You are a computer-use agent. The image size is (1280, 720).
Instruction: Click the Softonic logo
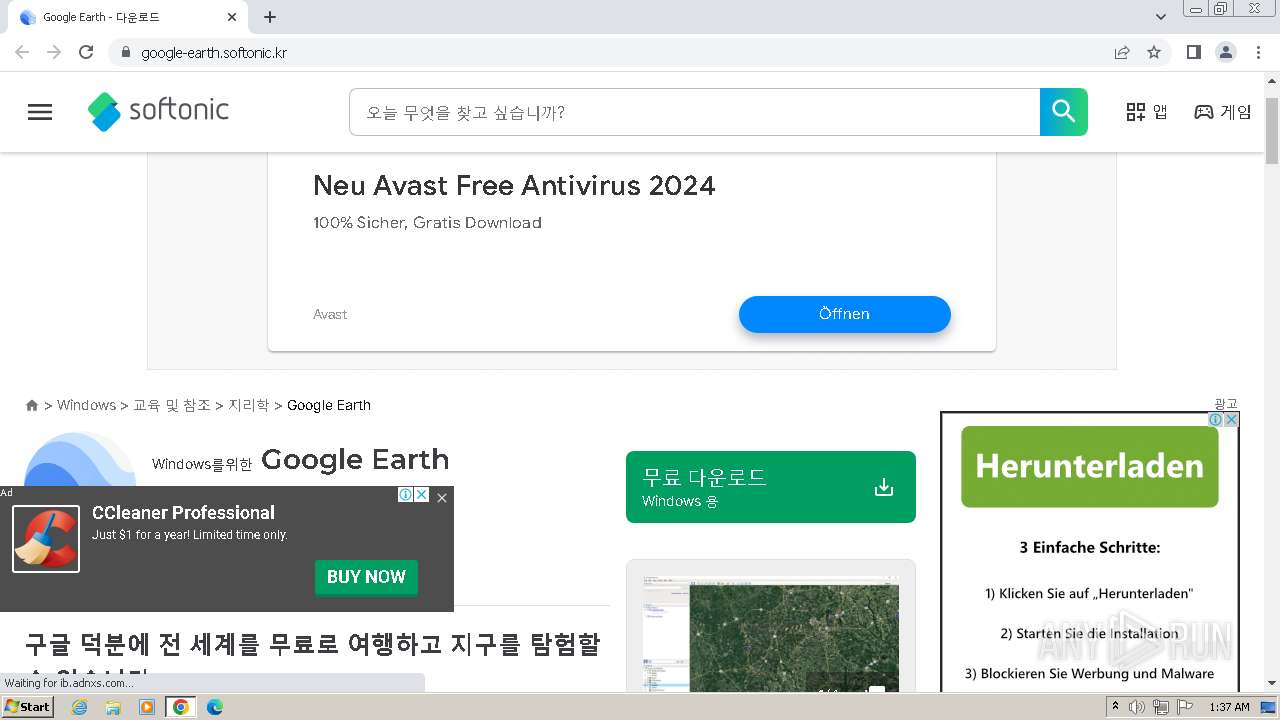[x=158, y=111]
